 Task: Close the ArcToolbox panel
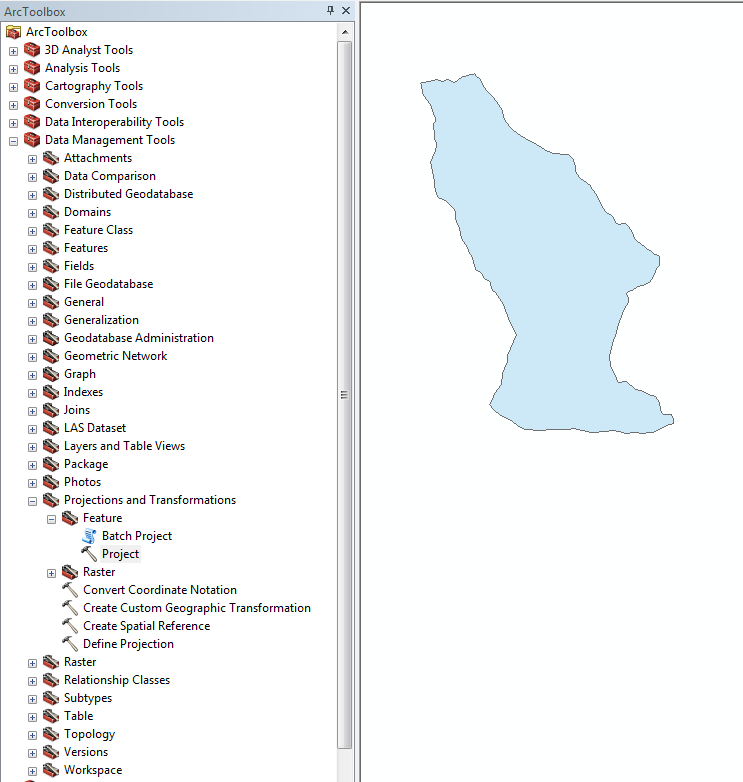point(346,10)
